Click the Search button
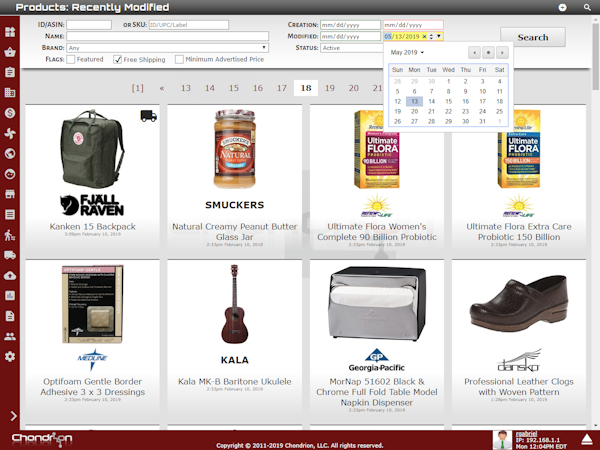The width and height of the screenshot is (600, 450). (532, 37)
